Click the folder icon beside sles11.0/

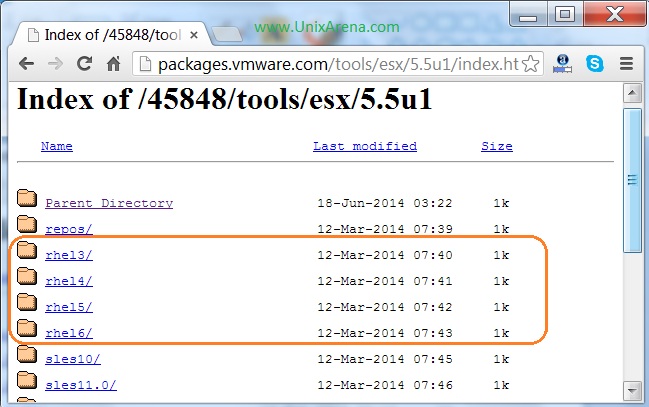pos(27,380)
